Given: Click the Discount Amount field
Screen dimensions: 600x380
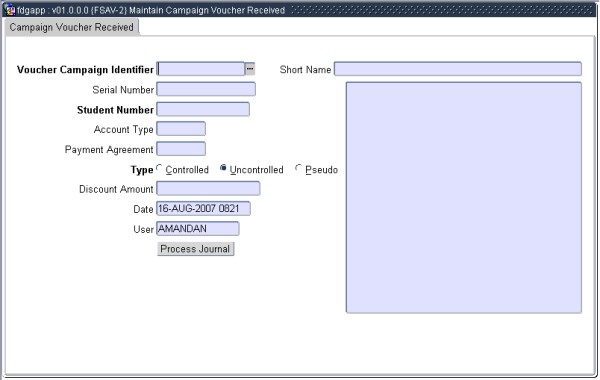Looking at the screenshot, I should (x=208, y=189).
